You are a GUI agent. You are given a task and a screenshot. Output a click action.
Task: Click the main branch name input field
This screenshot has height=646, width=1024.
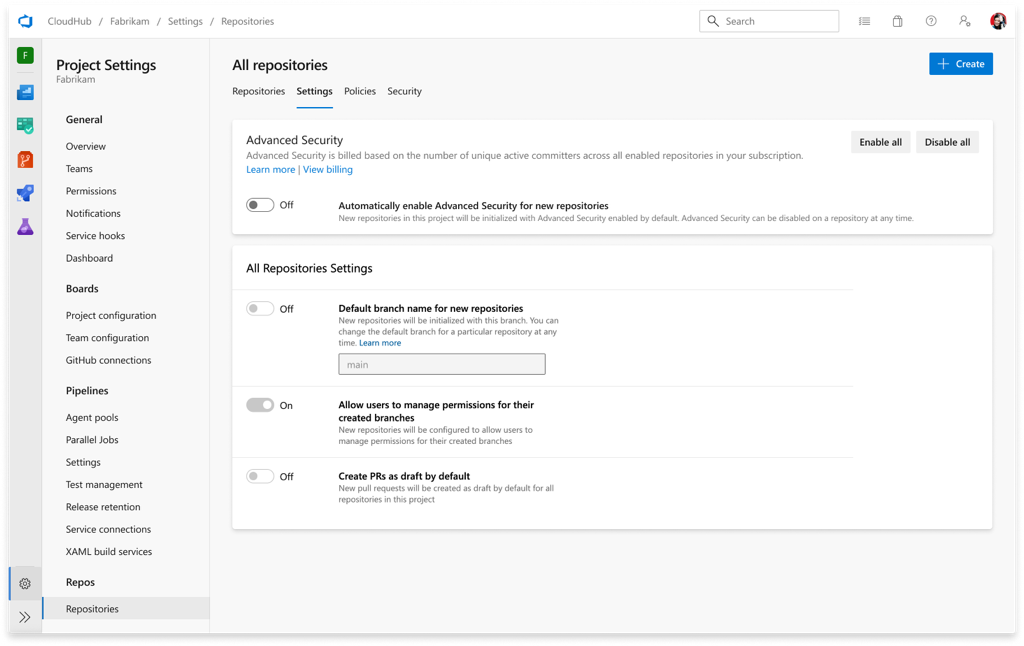pyautogui.click(x=441, y=363)
